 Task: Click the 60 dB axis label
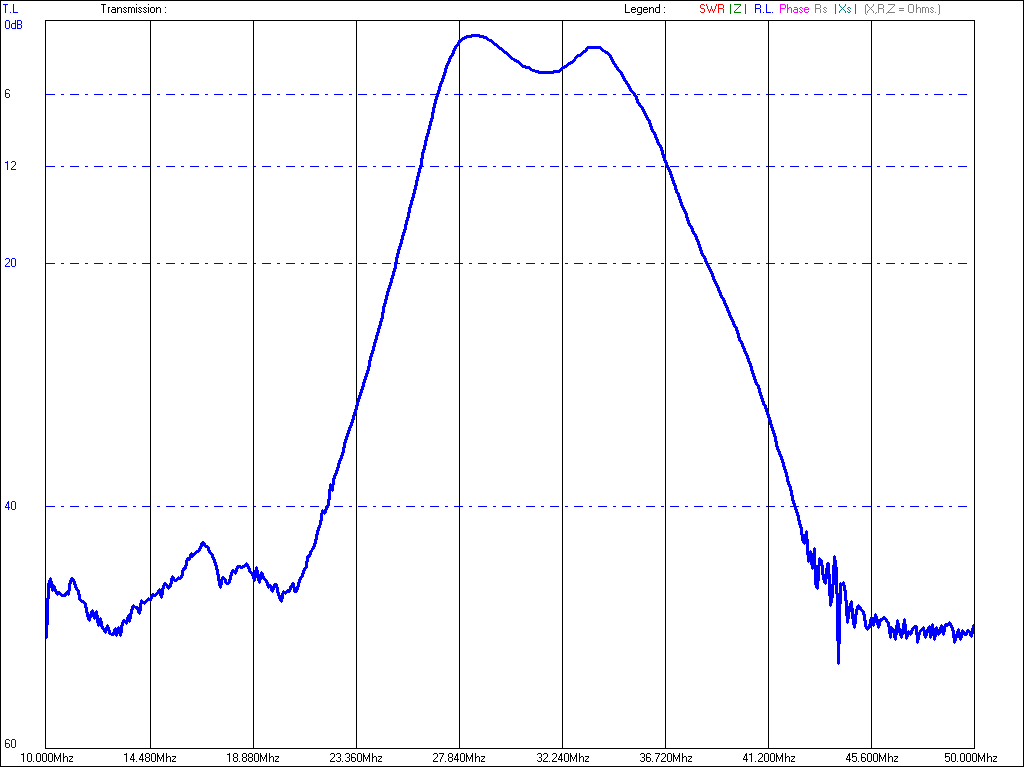click(10, 743)
